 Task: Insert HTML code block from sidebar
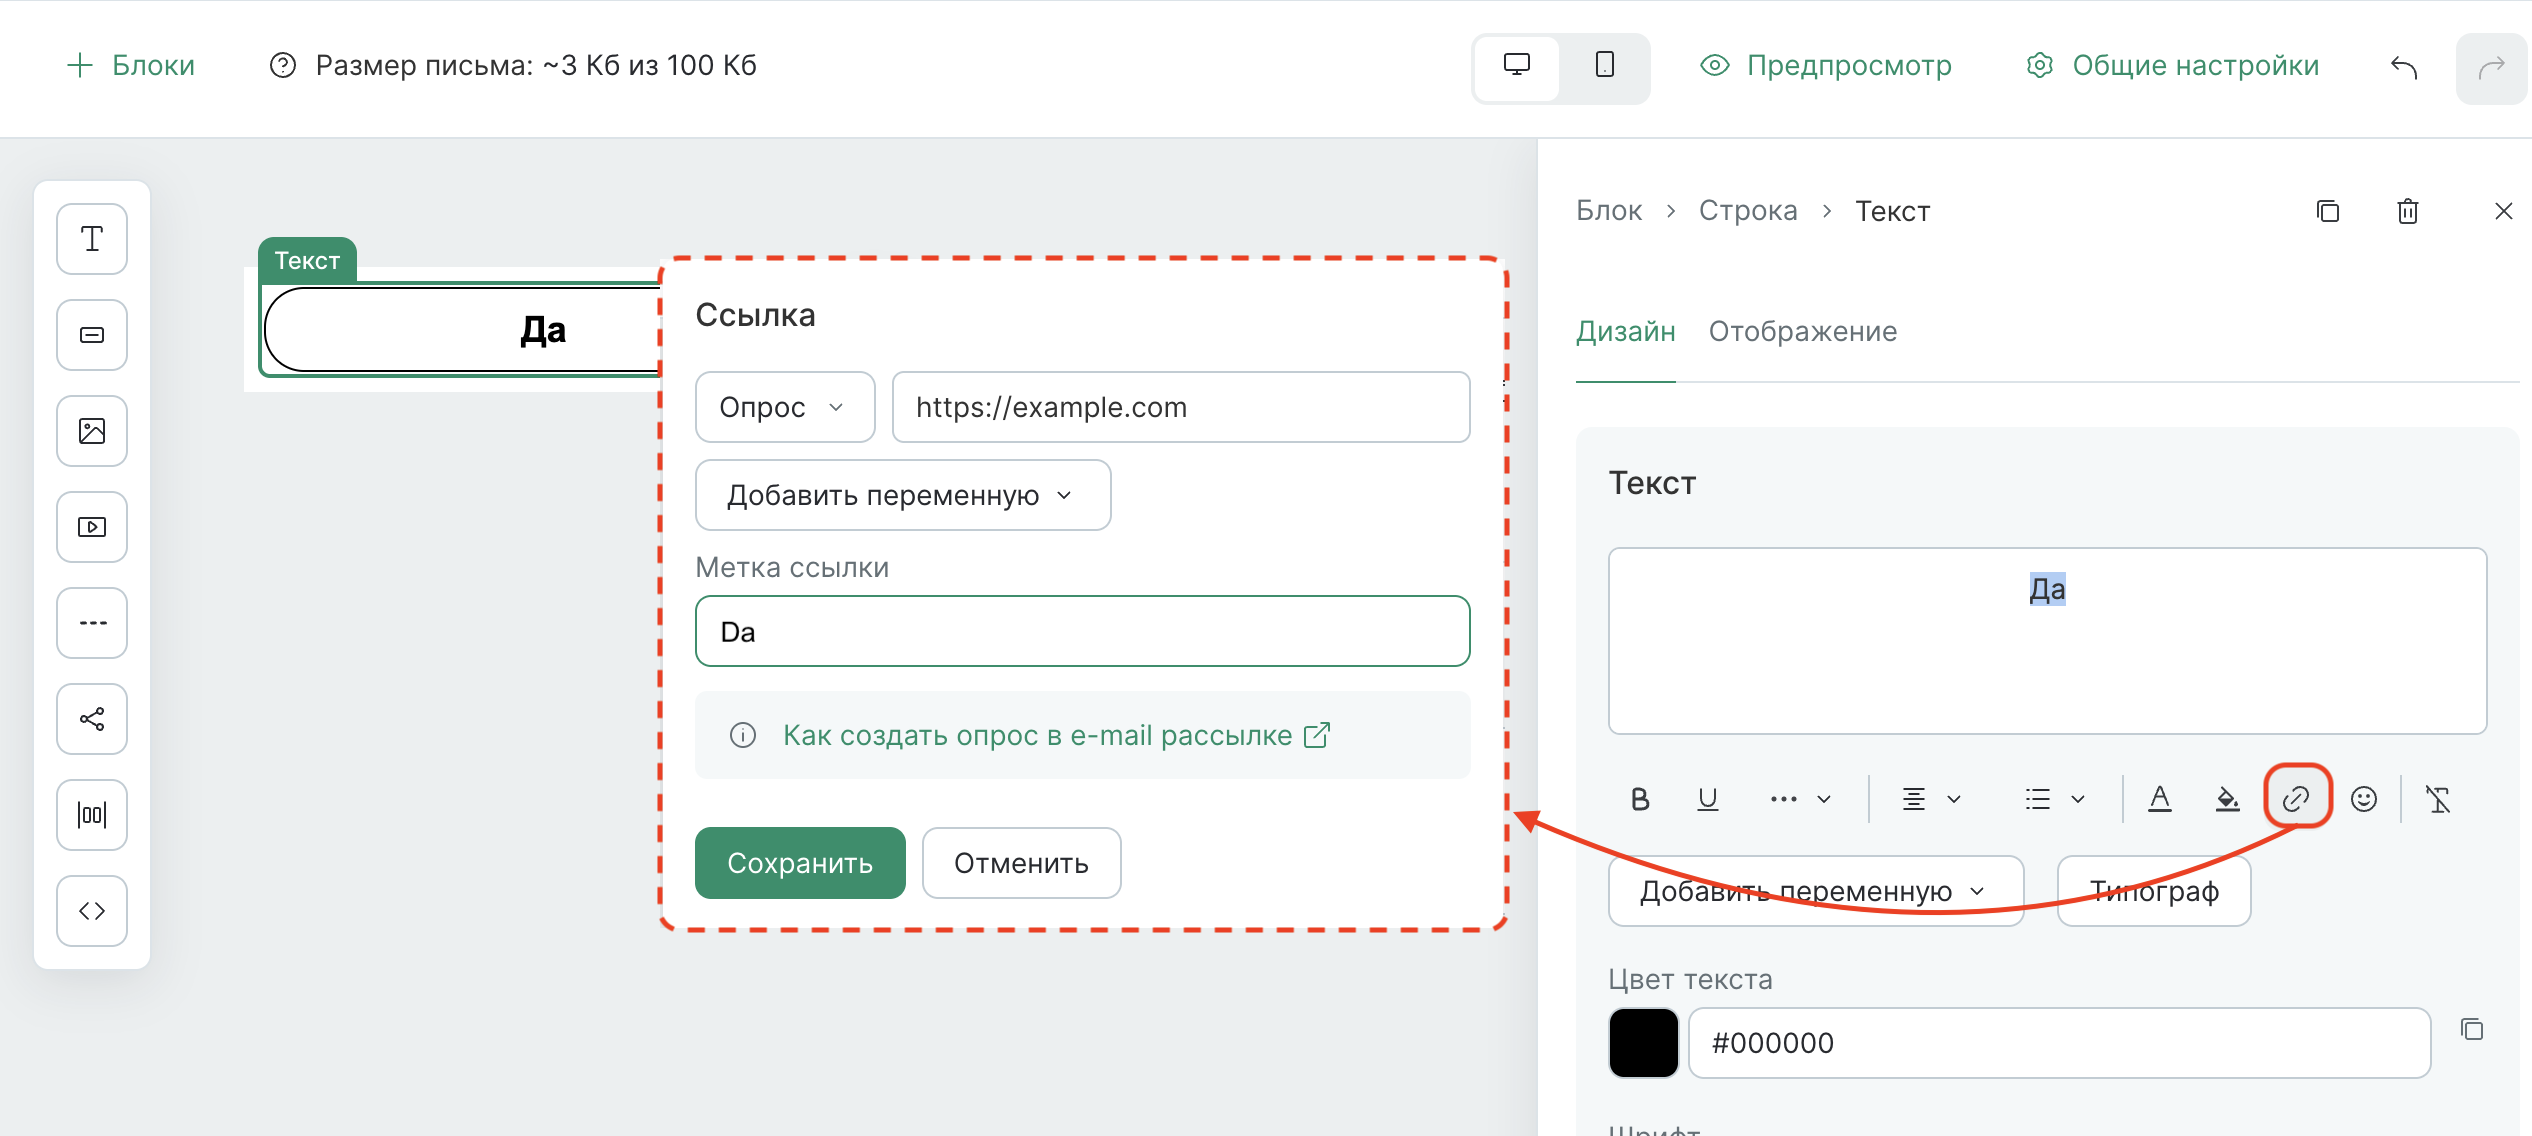(x=92, y=911)
